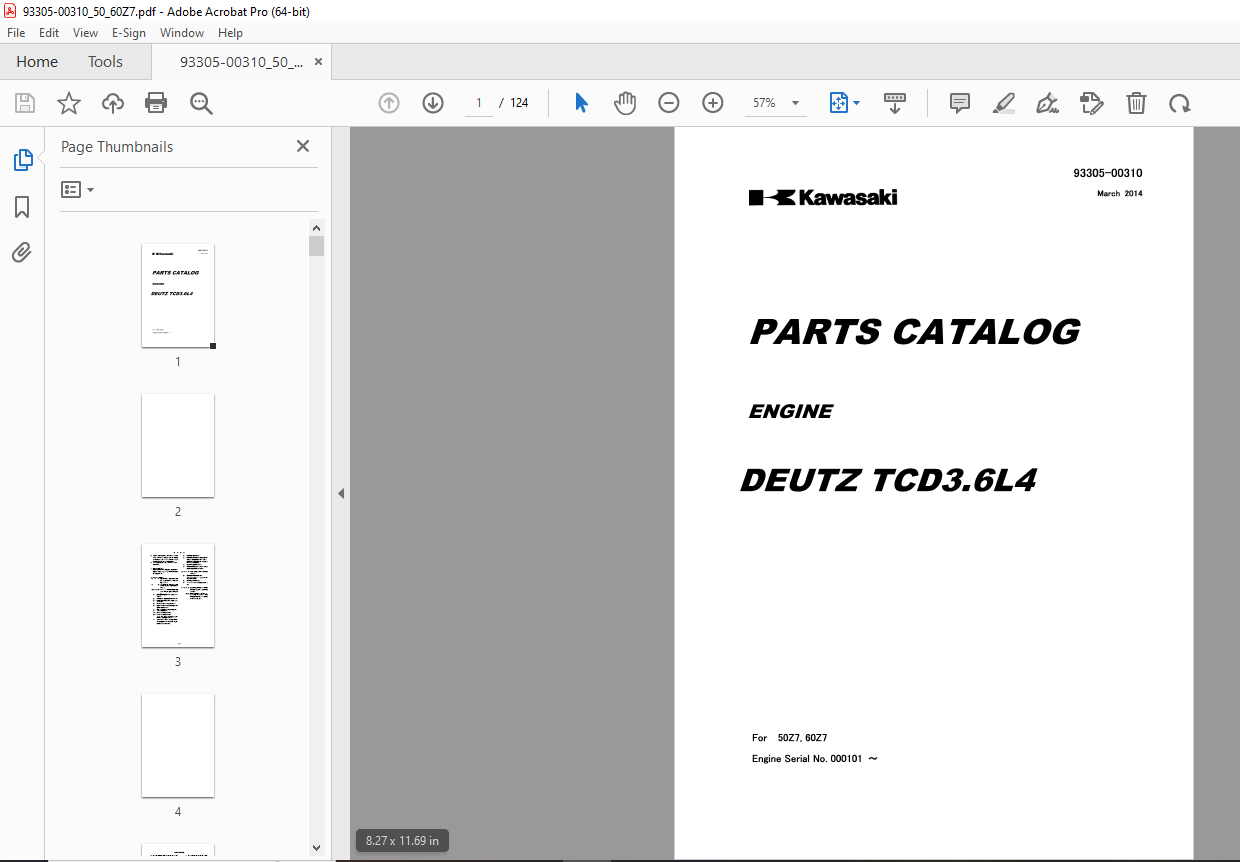Click the thumbnails panel scrollbar thumb

point(316,246)
